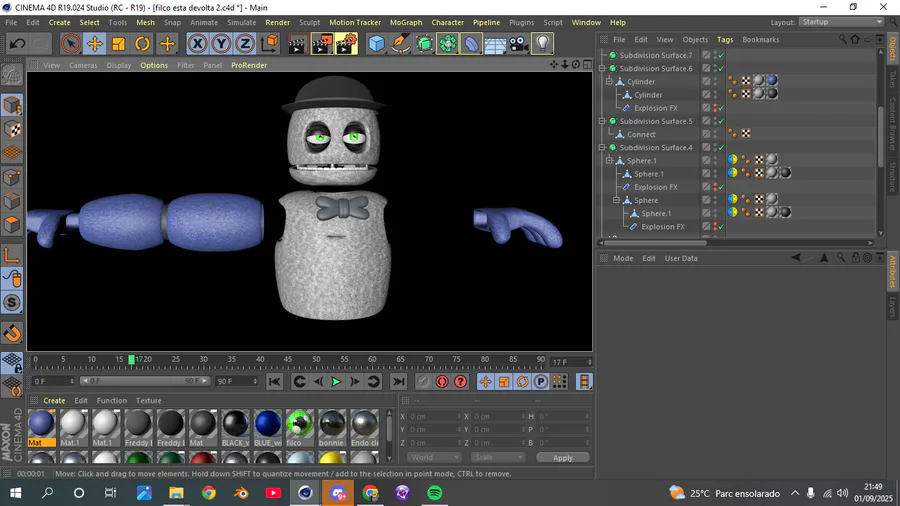This screenshot has width=900, height=506.
Task: Open the Character menu
Action: pos(448,22)
